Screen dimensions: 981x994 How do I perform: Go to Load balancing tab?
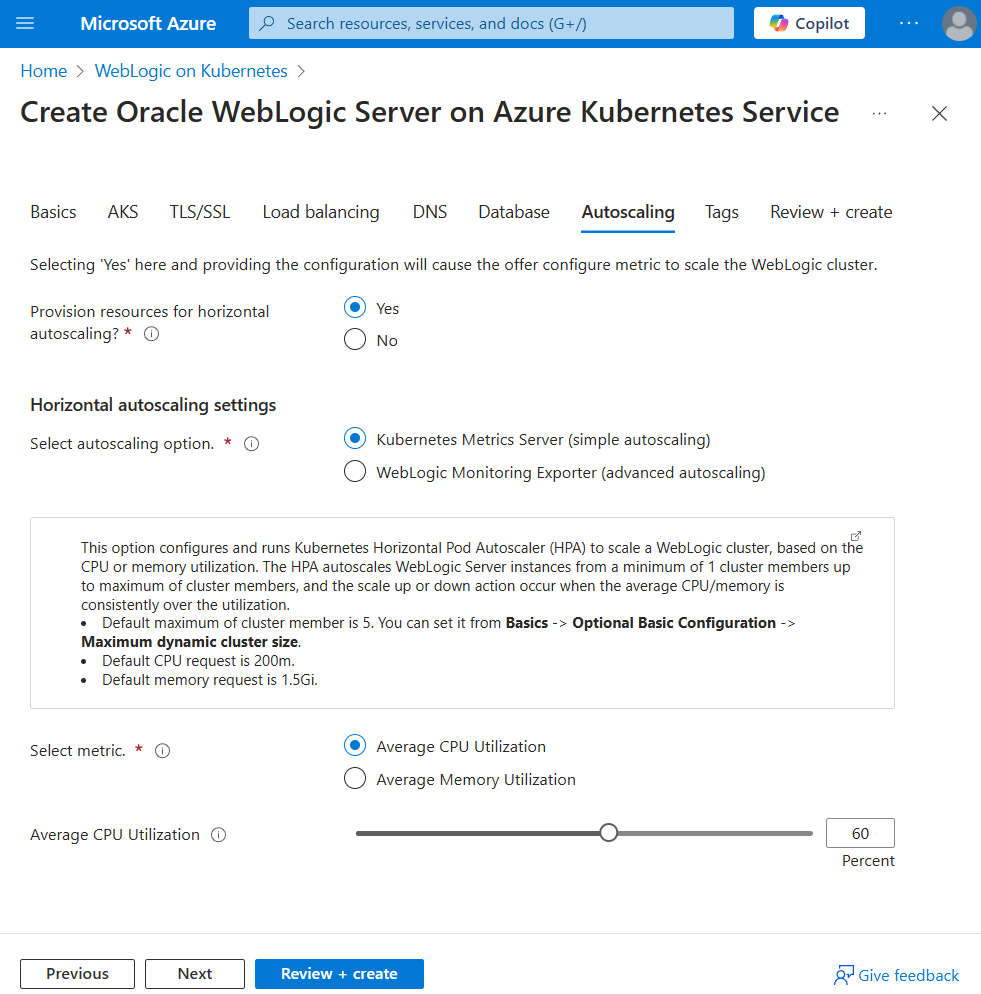click(321, 212)
